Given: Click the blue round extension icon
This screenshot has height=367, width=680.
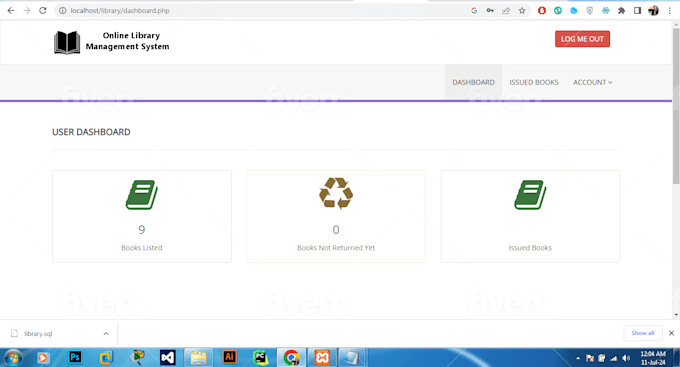Looking at the screenshot, I should pos(574,10).
